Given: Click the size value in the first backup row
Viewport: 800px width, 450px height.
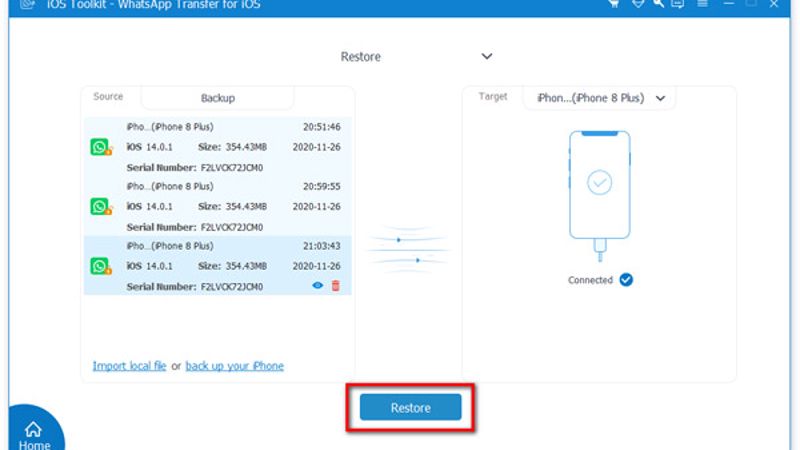Looking at the screenshot, I should click(246, 147).
